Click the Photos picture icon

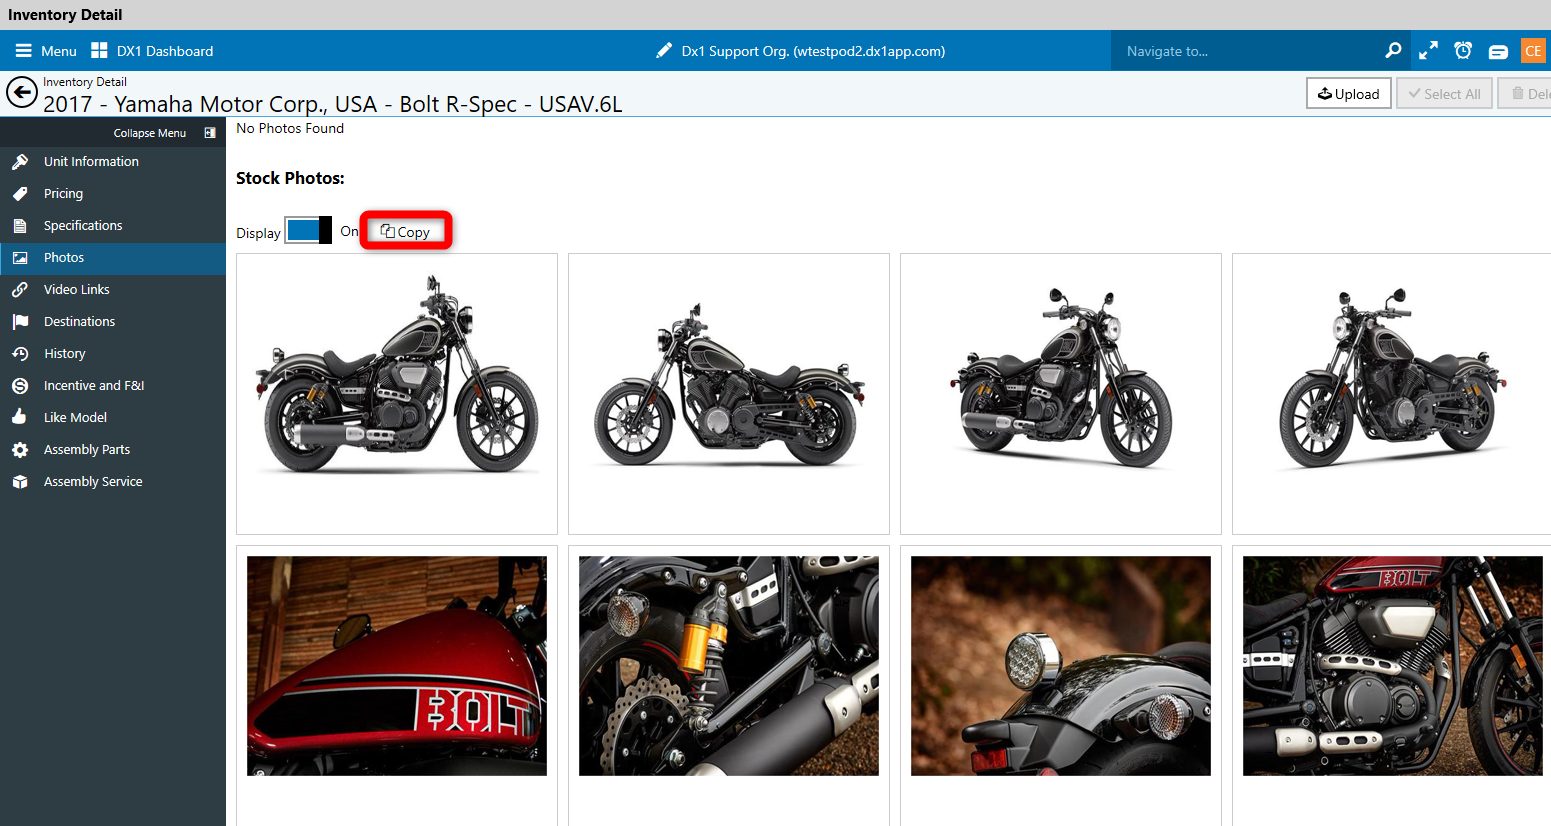[20, 257]
